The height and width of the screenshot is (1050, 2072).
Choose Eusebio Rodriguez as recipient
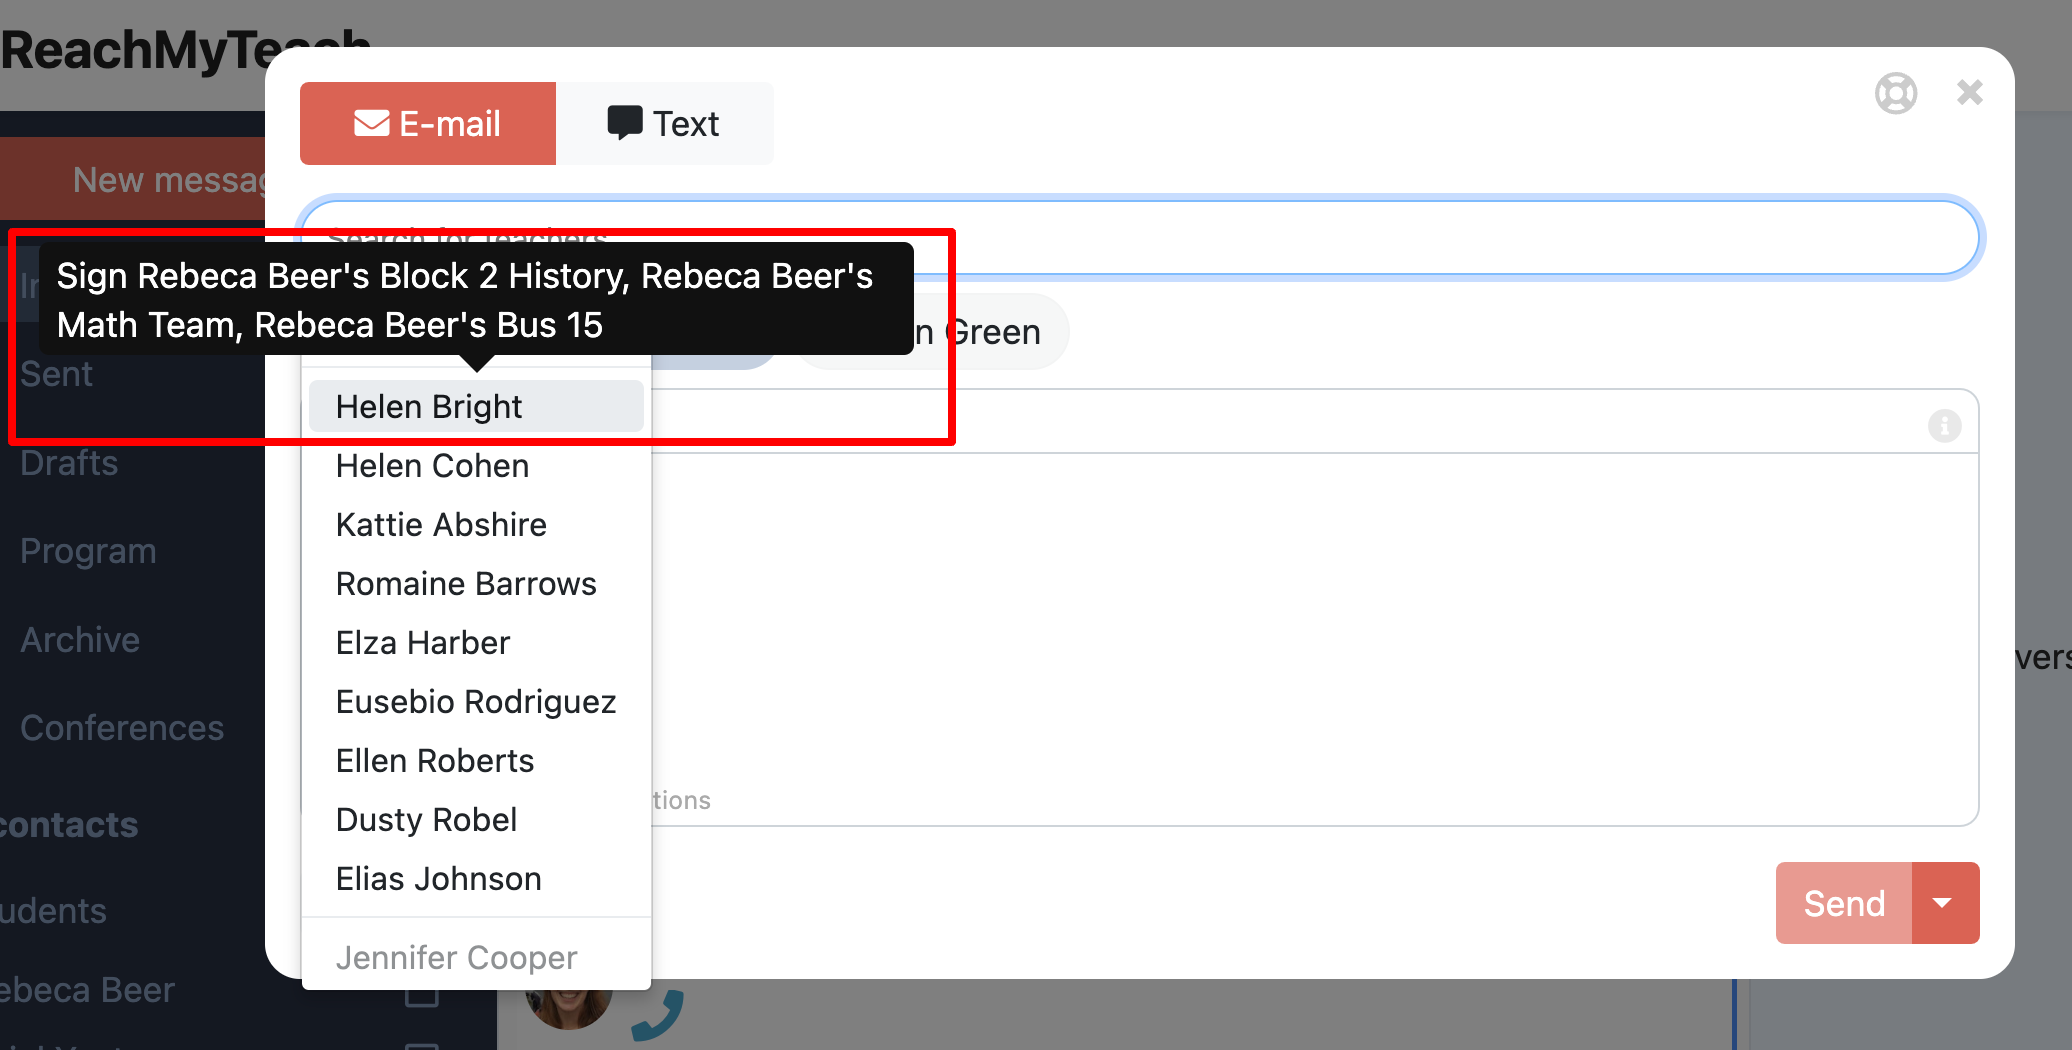point(476,702)
